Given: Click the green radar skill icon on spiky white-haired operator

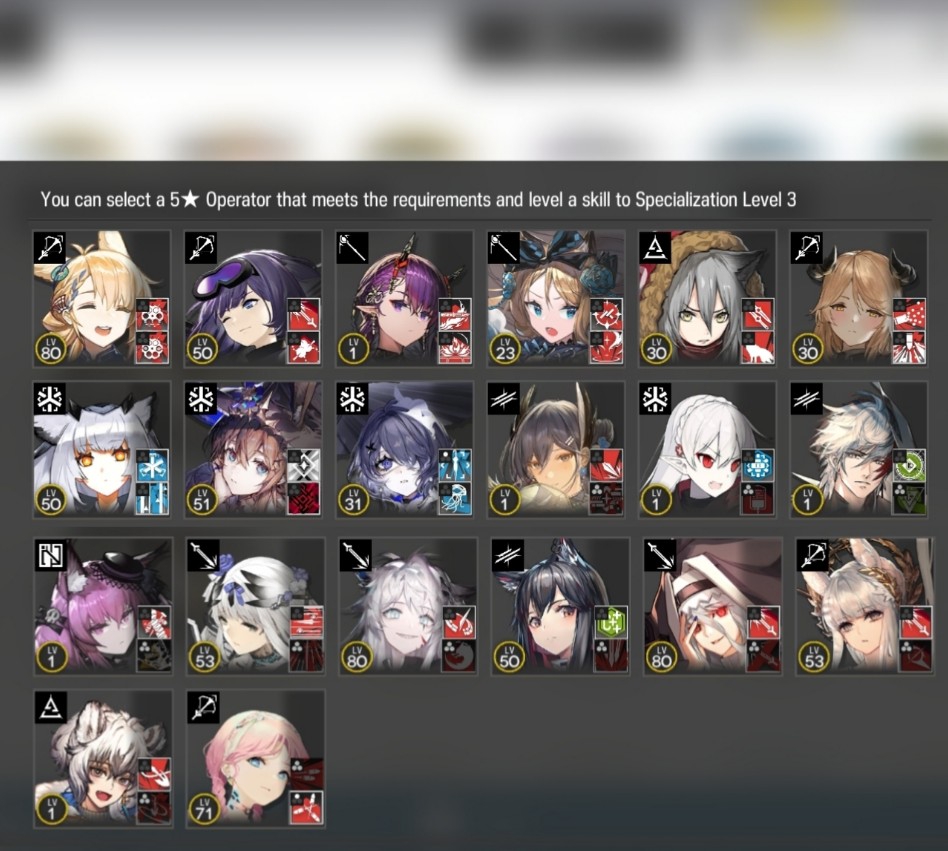Looking at the screenshot, I should tap(909, 466).
